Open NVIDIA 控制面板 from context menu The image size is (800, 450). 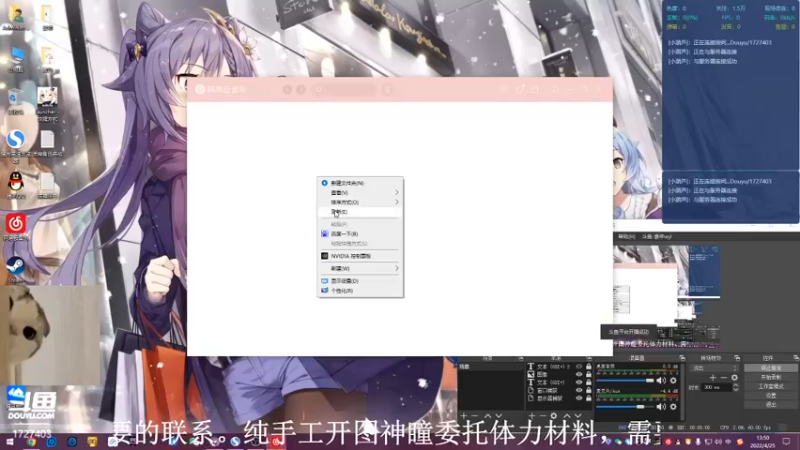pyautogui.click(x=360, y=256)
